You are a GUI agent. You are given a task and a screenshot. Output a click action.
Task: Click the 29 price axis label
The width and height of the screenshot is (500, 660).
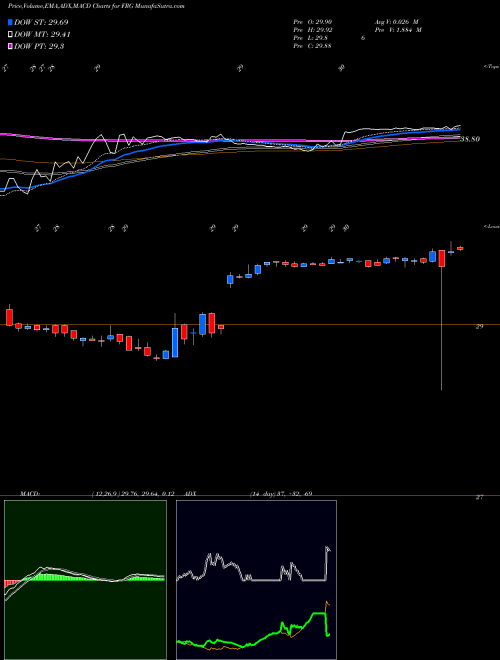click(479, 326)
